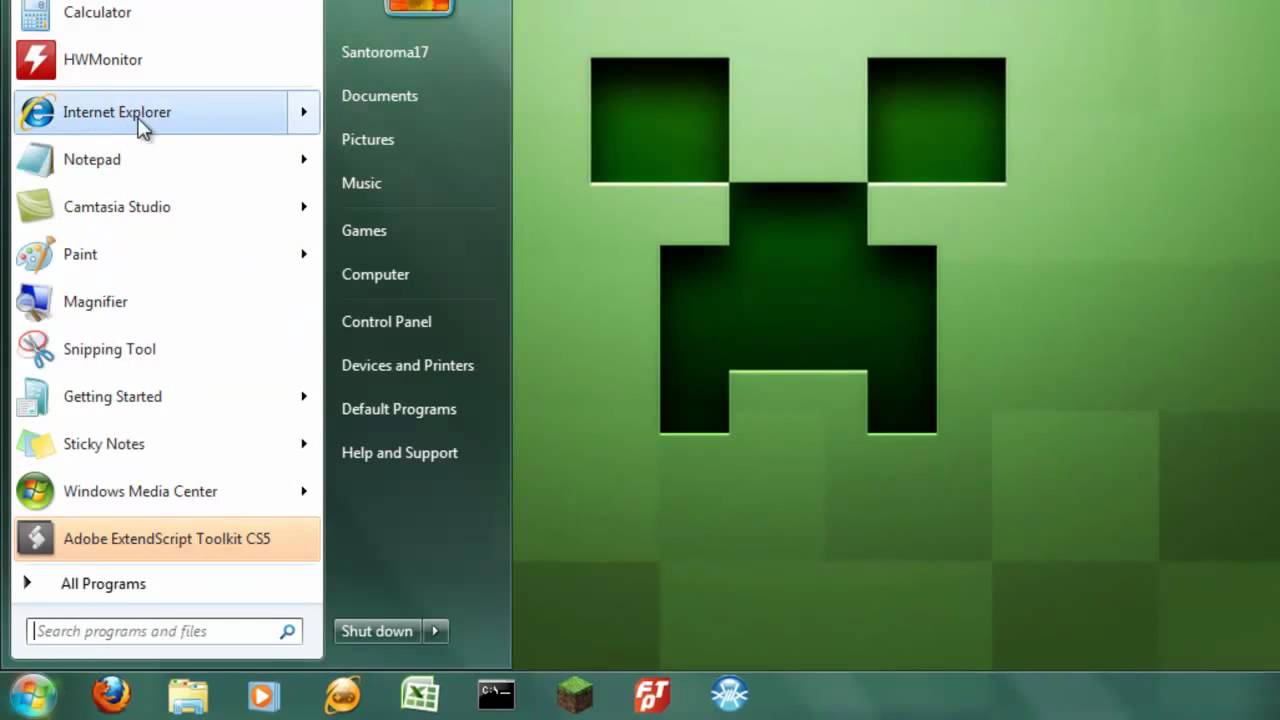This screenshot has height=720, width=1280.
Task: Open Firefox from the taskbar
Action: 111,694
